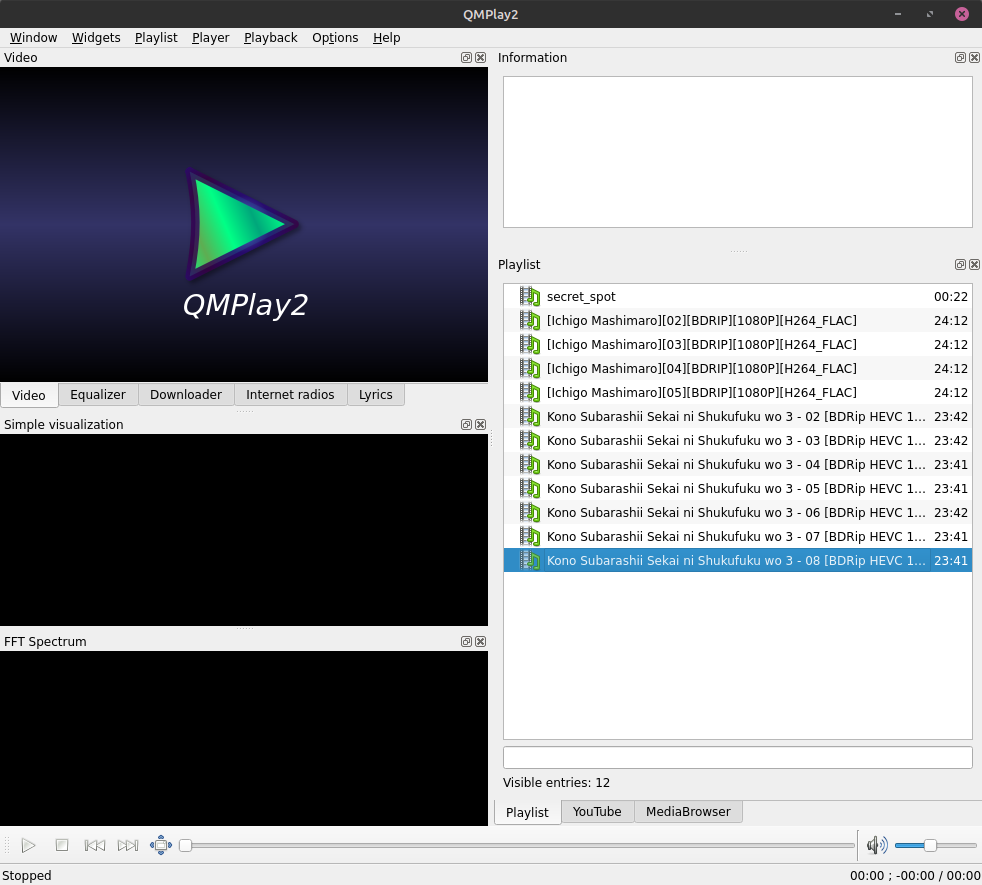This screenshot has width=982, height=885.
Task: Start playback with the Play button
Action: coord(28,846)
